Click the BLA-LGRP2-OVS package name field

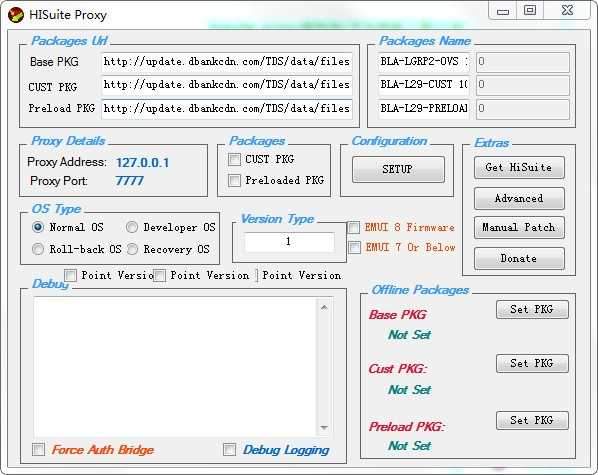(423, 61)
